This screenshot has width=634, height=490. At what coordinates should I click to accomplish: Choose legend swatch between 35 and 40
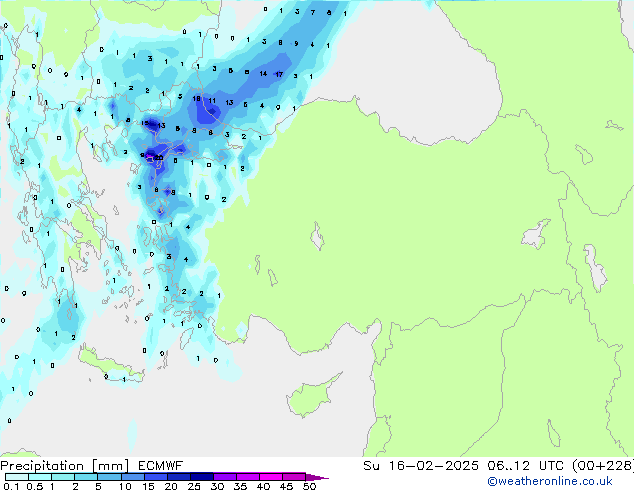[248, 477]
